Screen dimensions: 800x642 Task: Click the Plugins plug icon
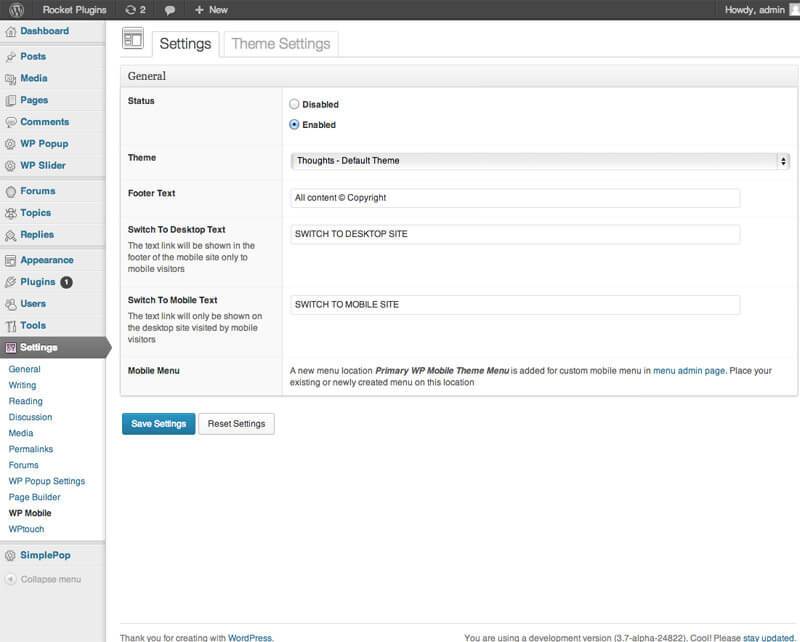pos(10,282)
